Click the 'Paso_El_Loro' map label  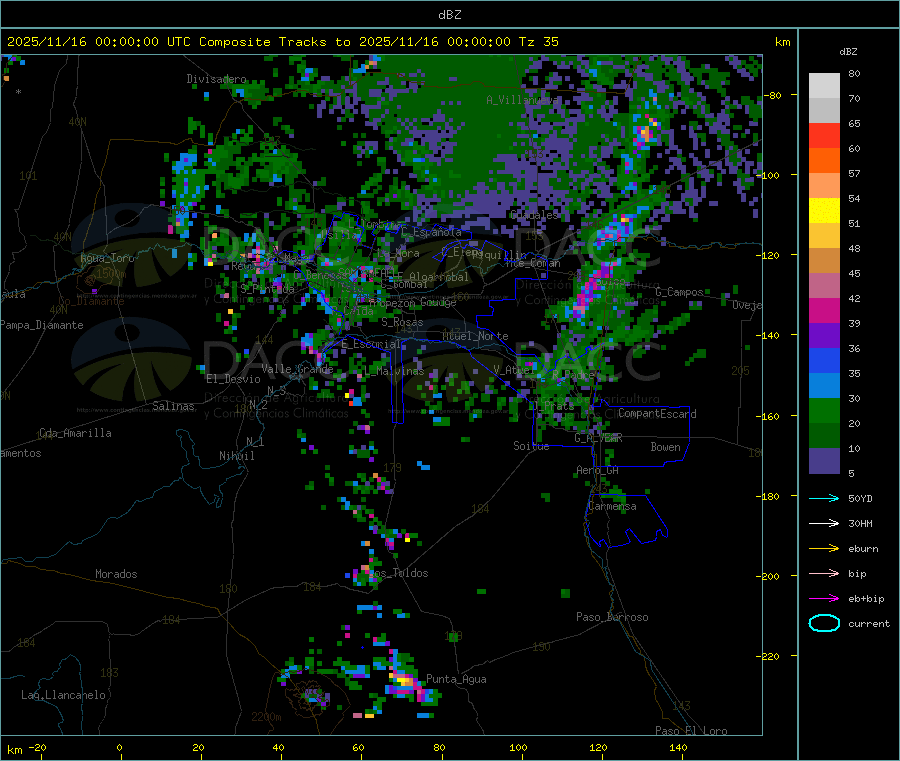tap(691, 731)
